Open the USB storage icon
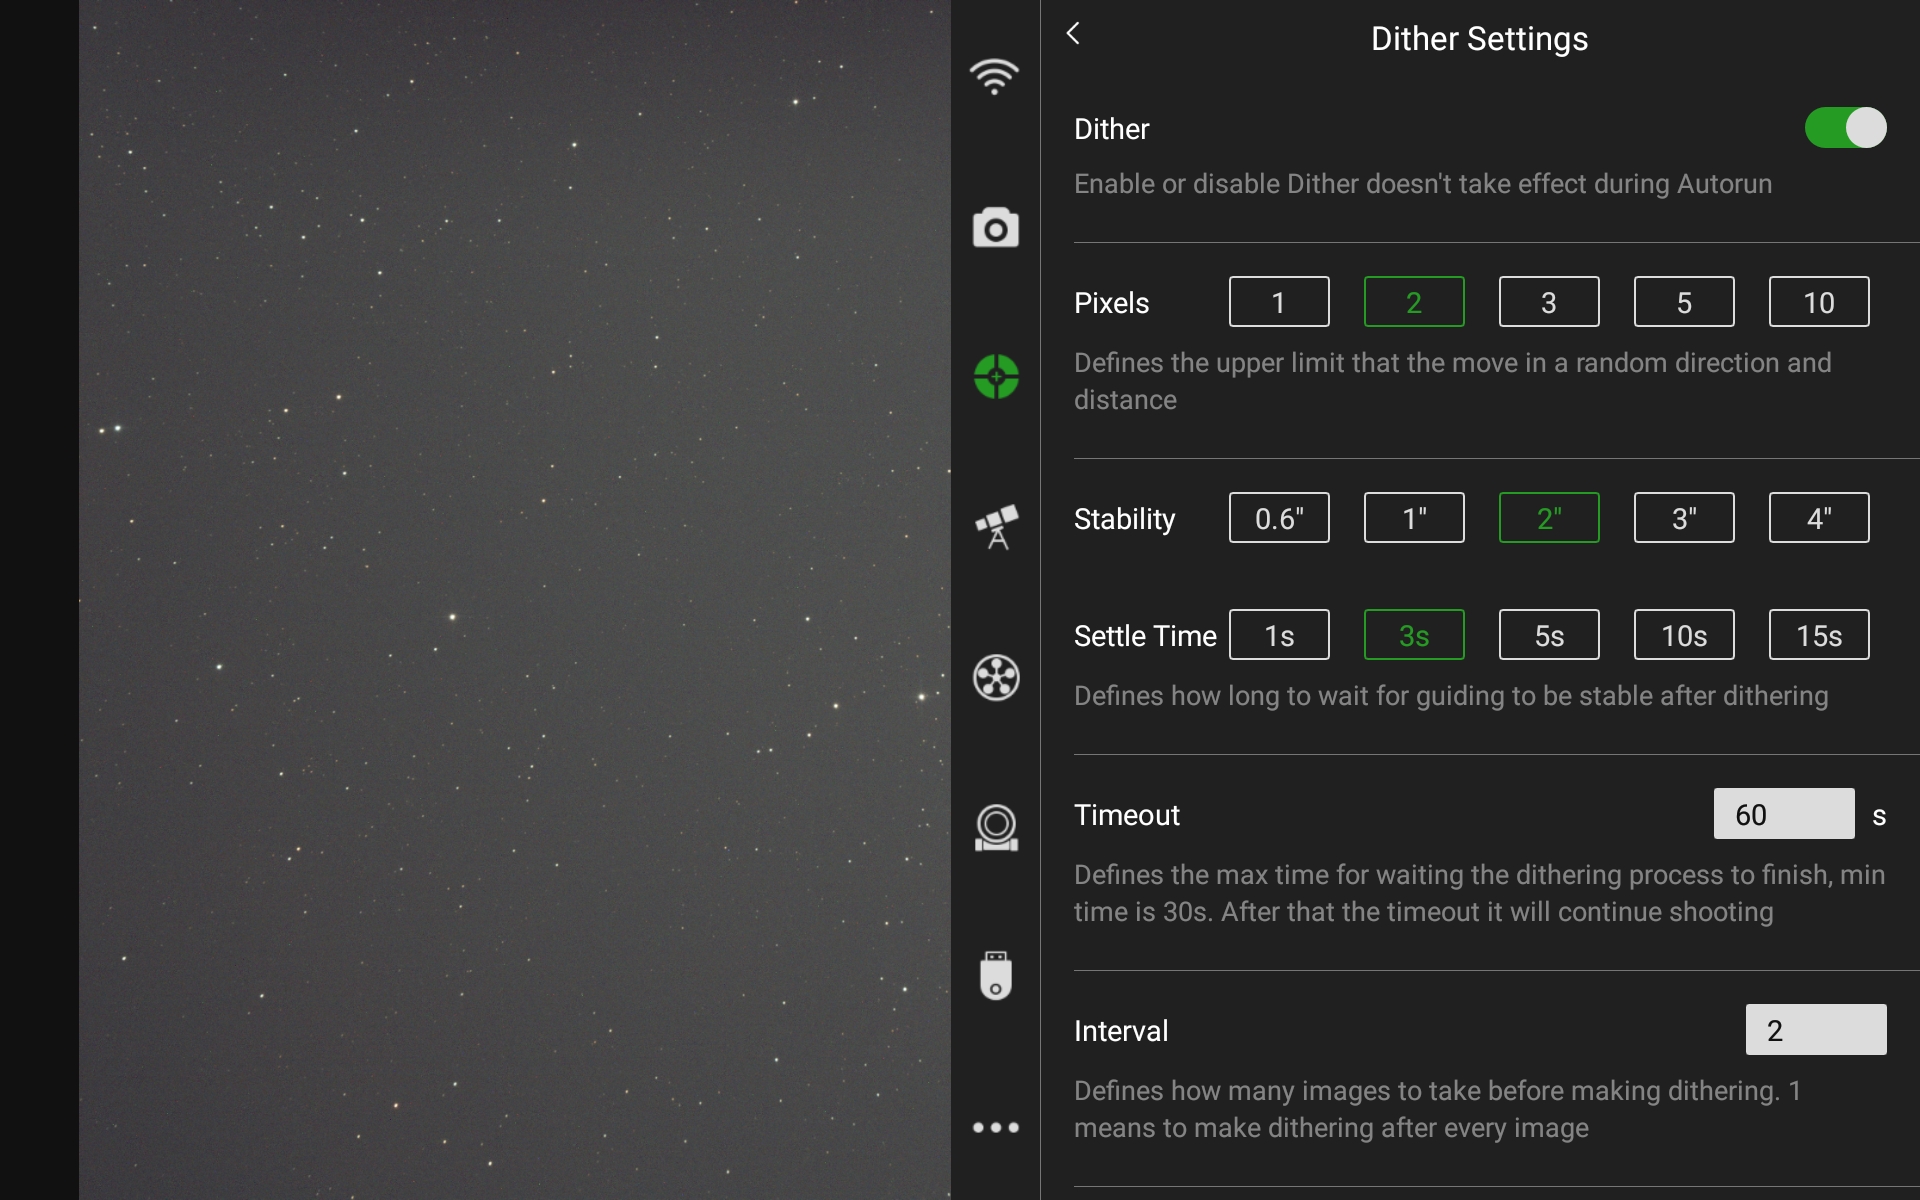This screenshot has height=1200, width=1920. point(996,976)
